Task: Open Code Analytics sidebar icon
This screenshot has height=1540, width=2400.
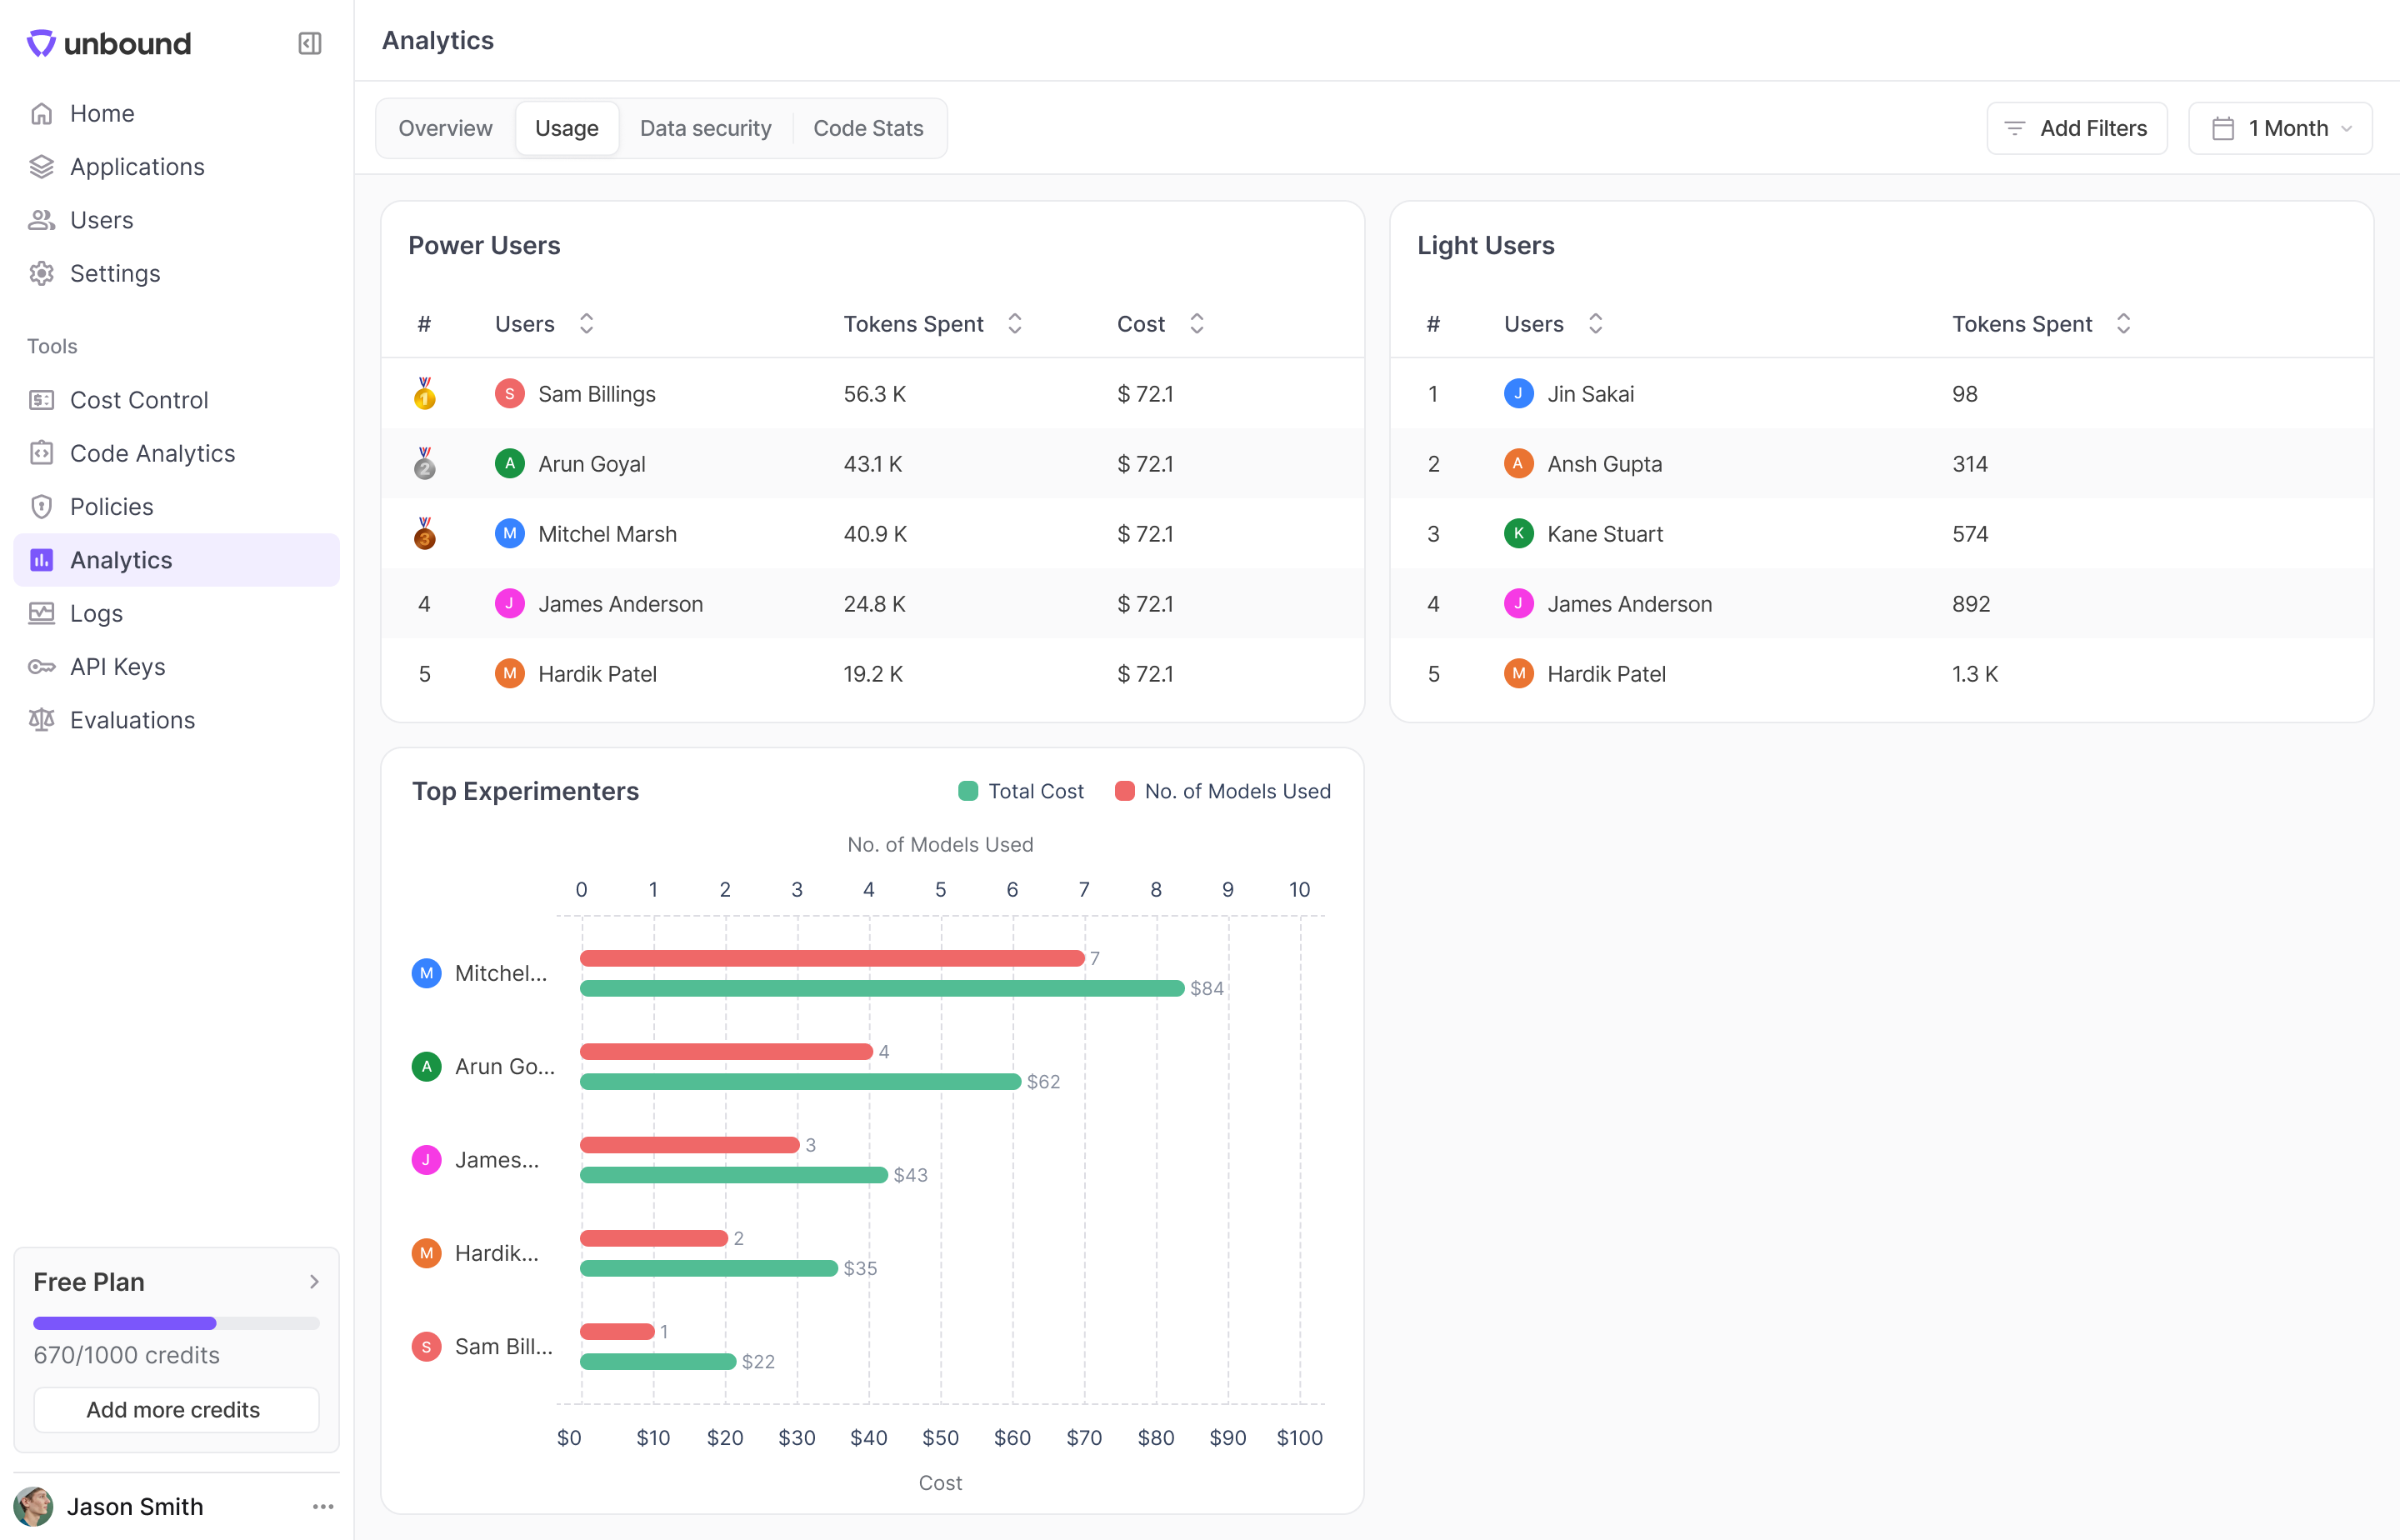Action: [41, 453]
